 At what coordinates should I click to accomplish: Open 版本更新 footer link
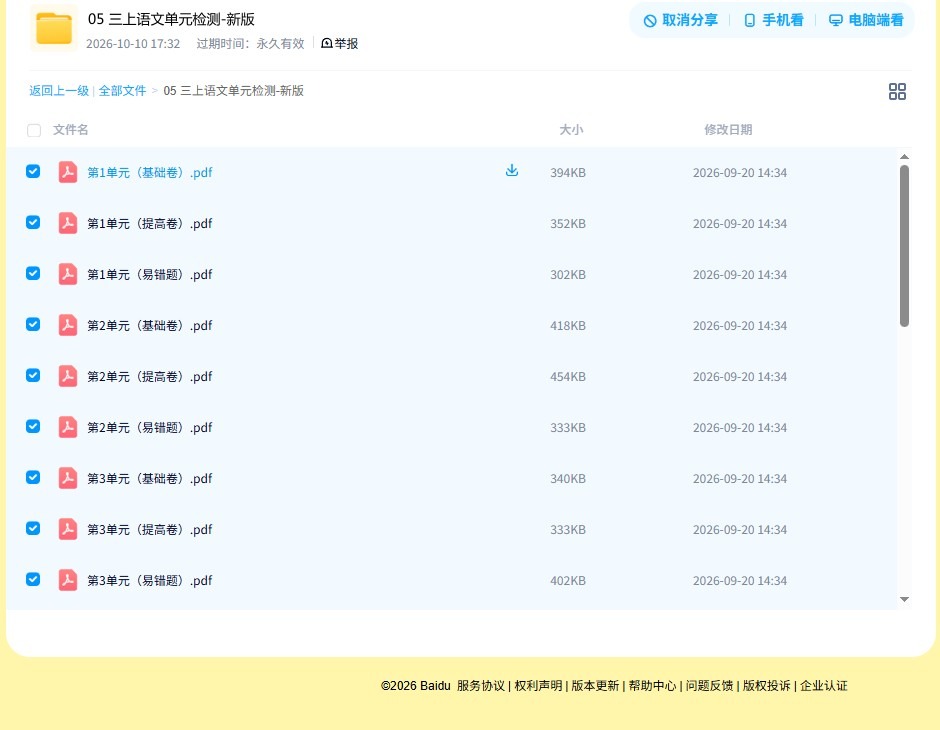click(595, 686)
